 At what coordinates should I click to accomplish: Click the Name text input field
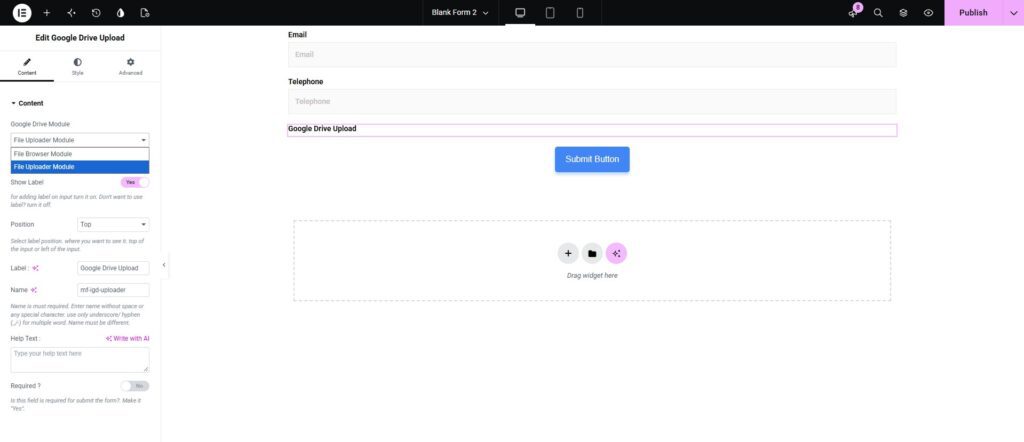coord(113,290)
